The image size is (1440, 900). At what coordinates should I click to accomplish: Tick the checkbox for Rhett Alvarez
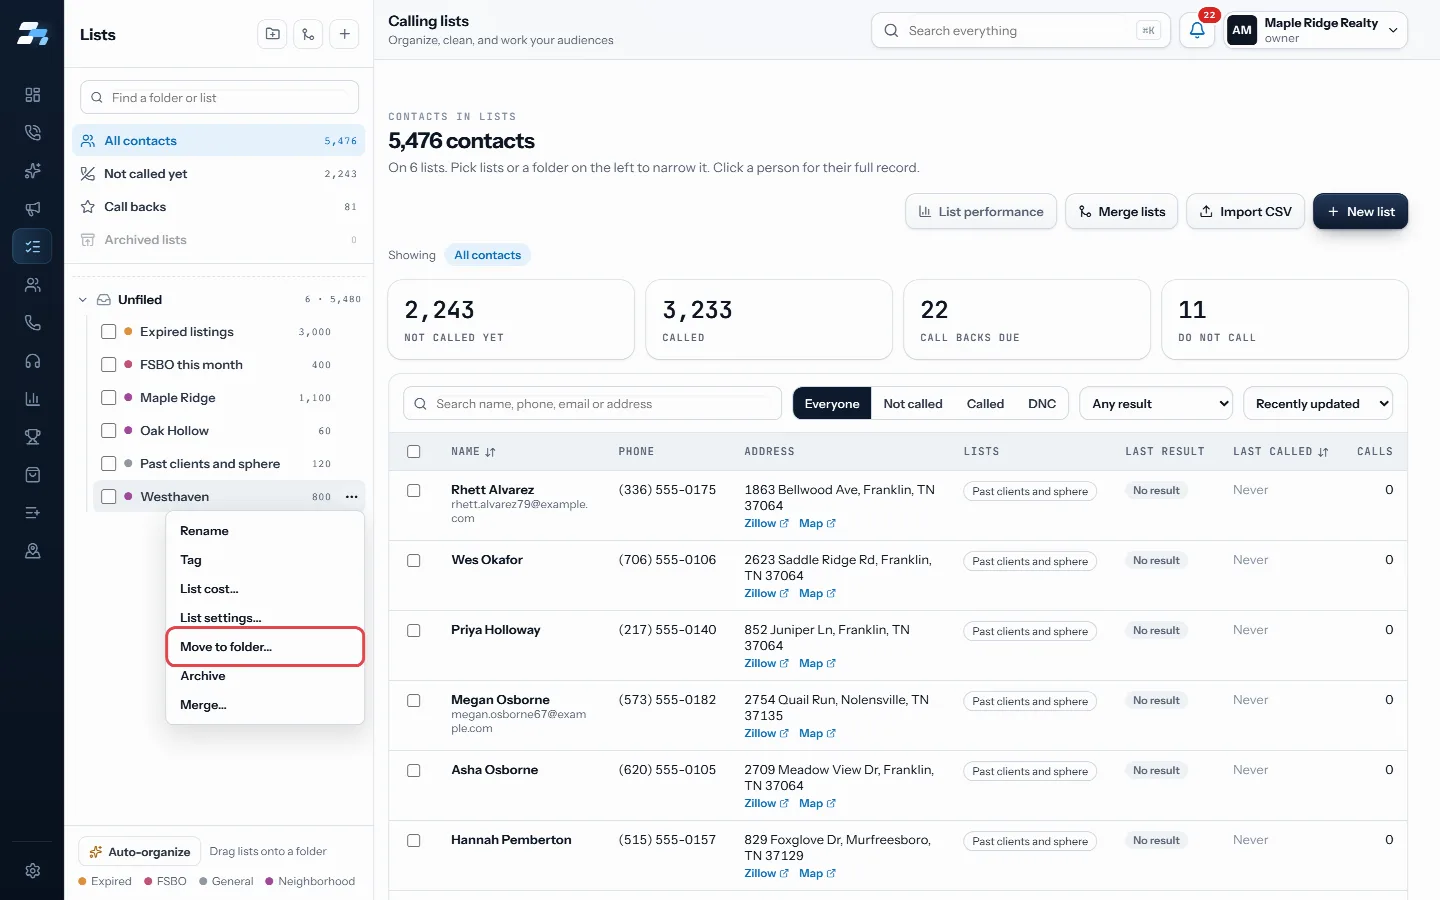(x=414, y=491)
